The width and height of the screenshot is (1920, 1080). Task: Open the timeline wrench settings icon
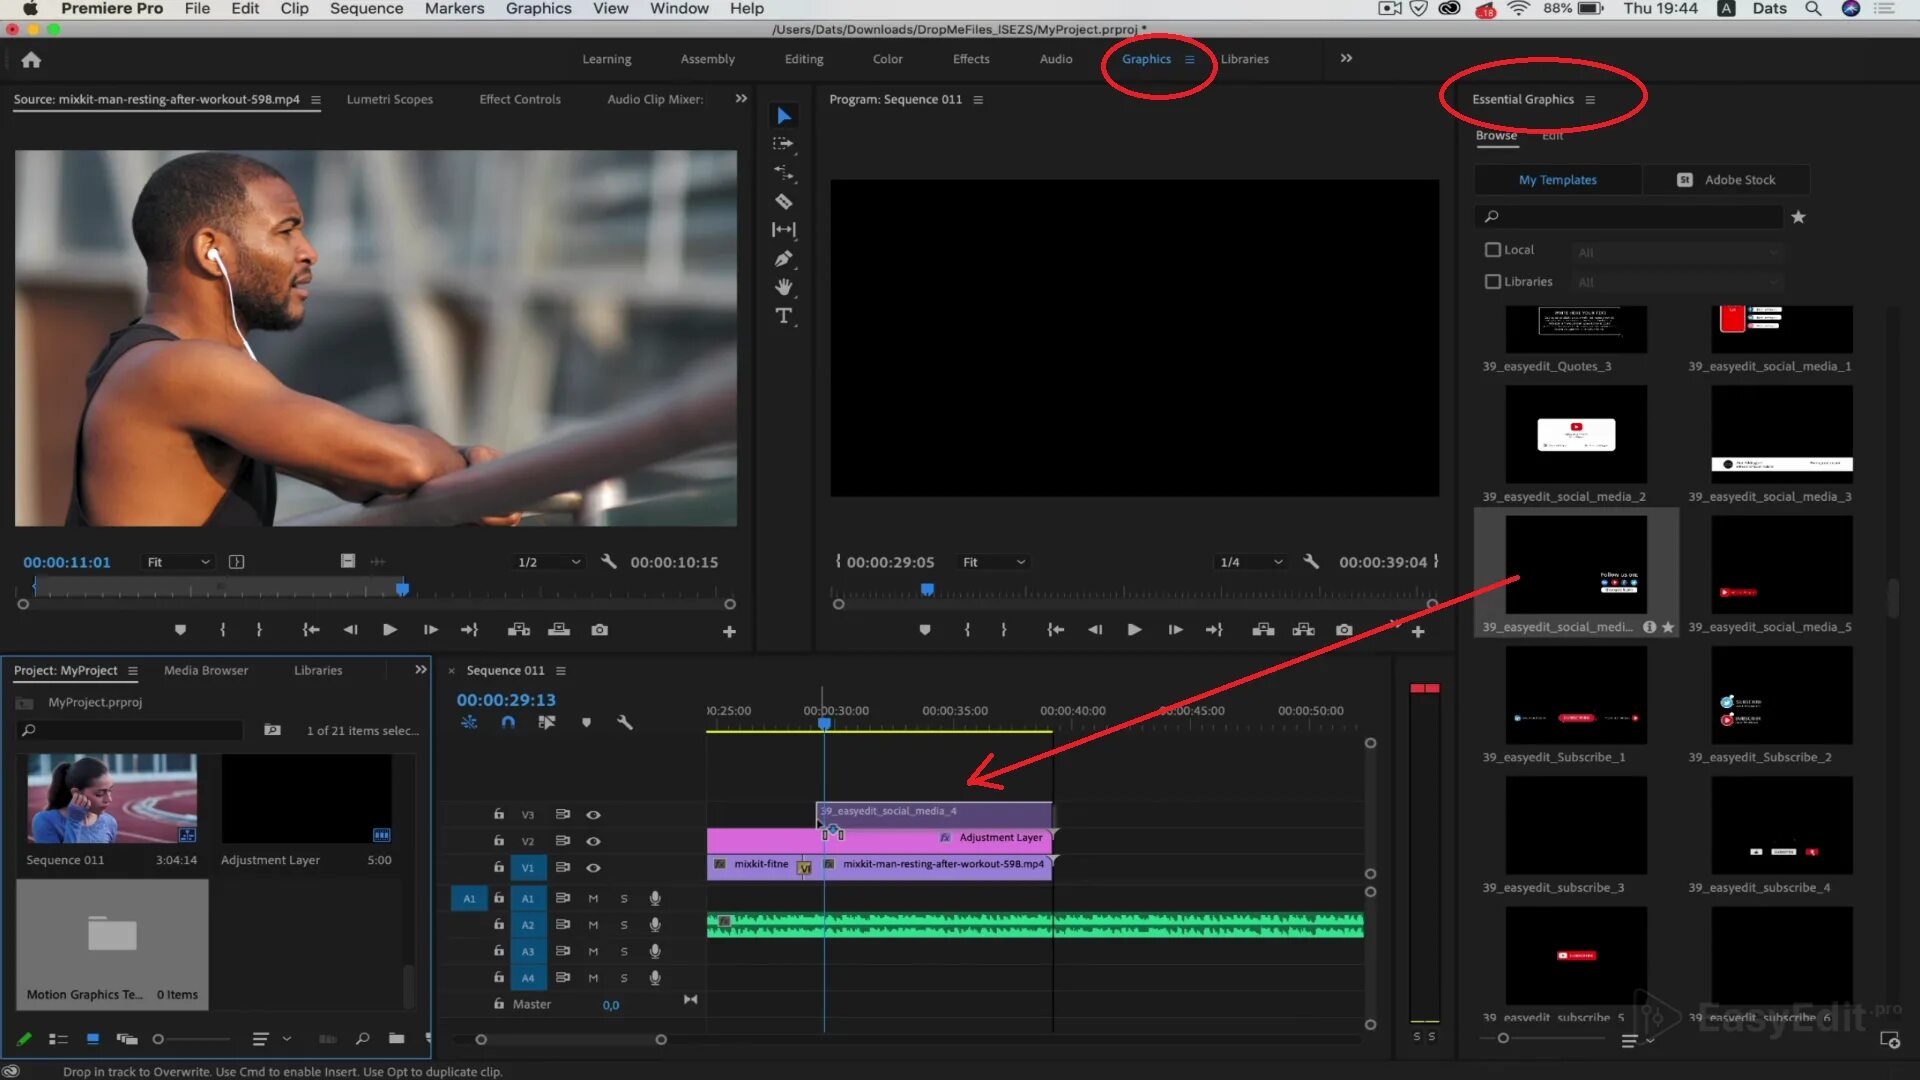coord(625,722)
